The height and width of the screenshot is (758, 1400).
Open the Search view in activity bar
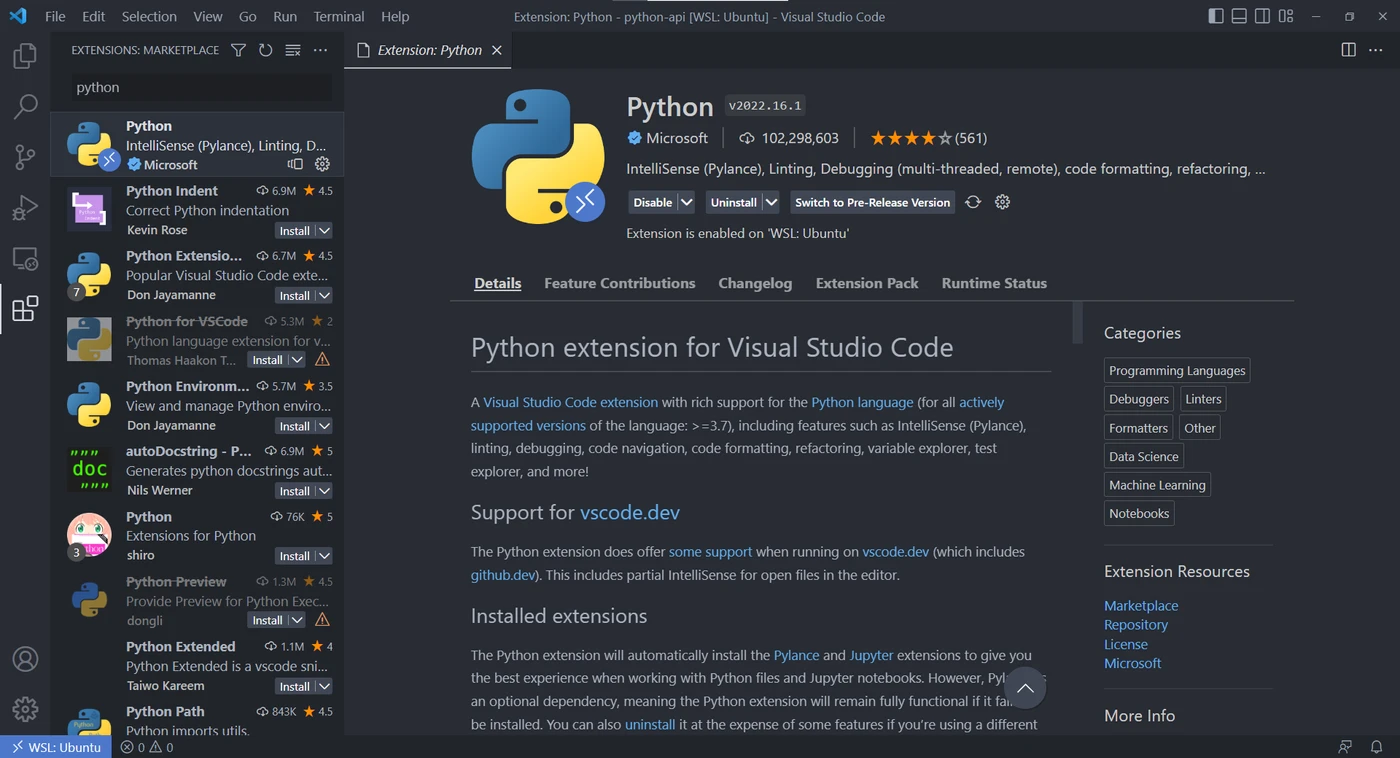coord(25,106)
